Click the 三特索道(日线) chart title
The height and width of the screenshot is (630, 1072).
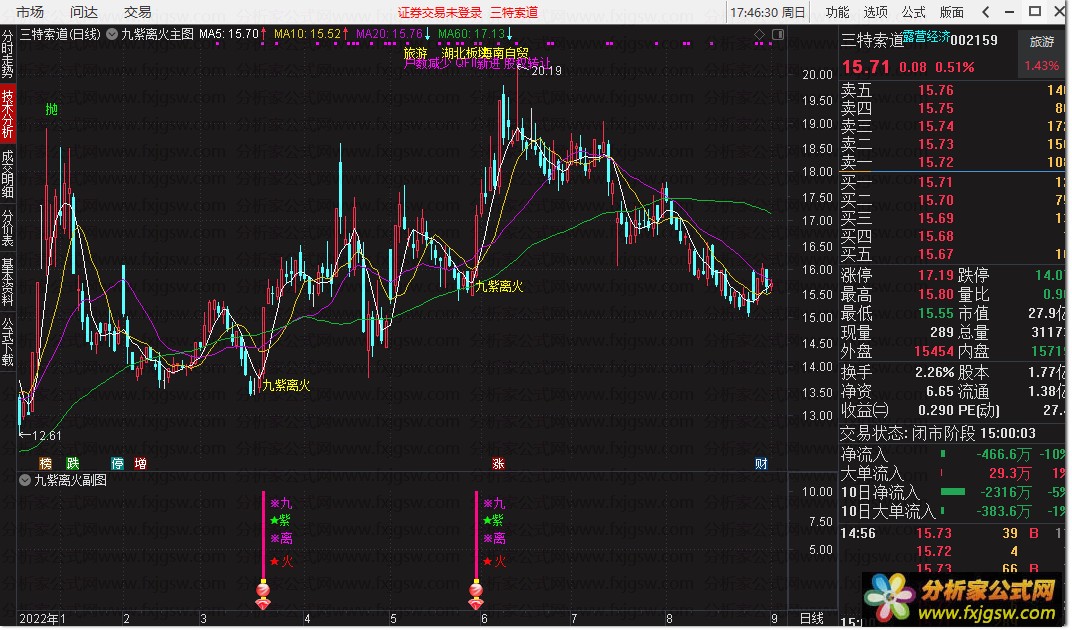(x=60, y=34)
